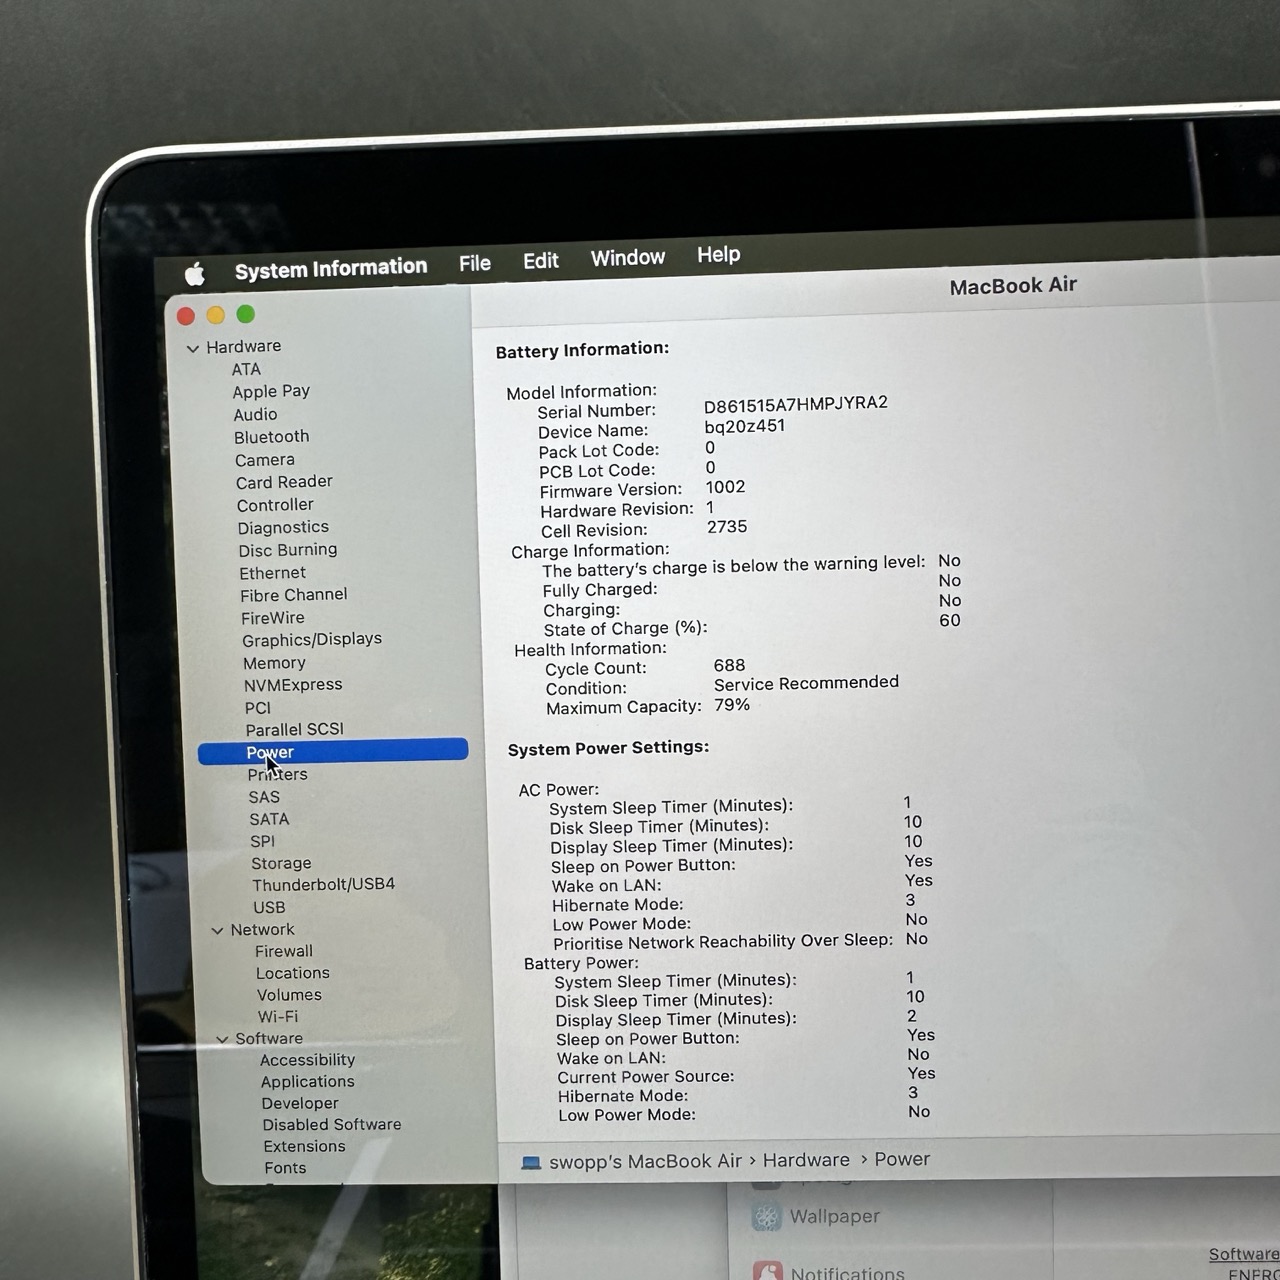Open the File menu
1280x1280 pixels.
click(475, 263)
